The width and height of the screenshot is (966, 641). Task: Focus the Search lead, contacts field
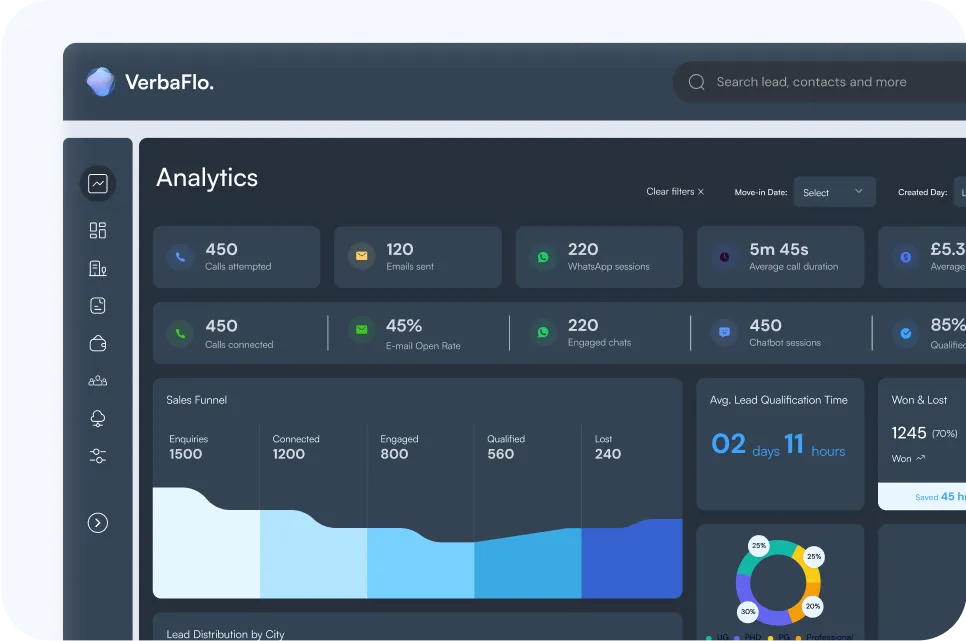[819, 82]
